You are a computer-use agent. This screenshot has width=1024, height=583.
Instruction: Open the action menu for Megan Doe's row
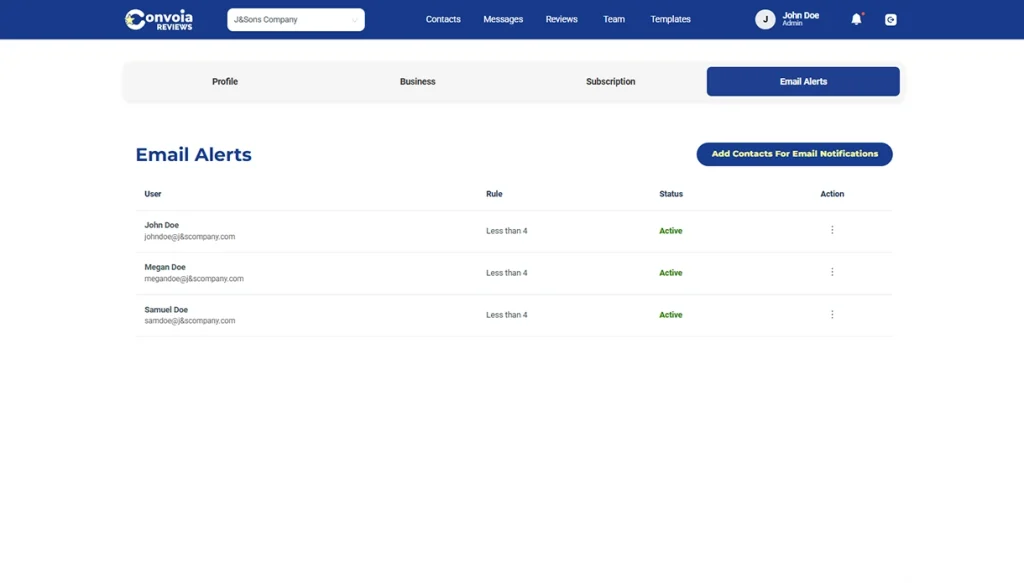832,272
